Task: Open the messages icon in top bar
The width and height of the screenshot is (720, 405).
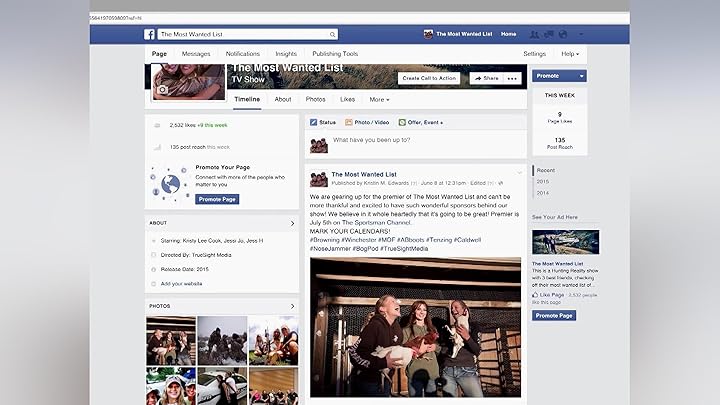Action: coord(549,34)
